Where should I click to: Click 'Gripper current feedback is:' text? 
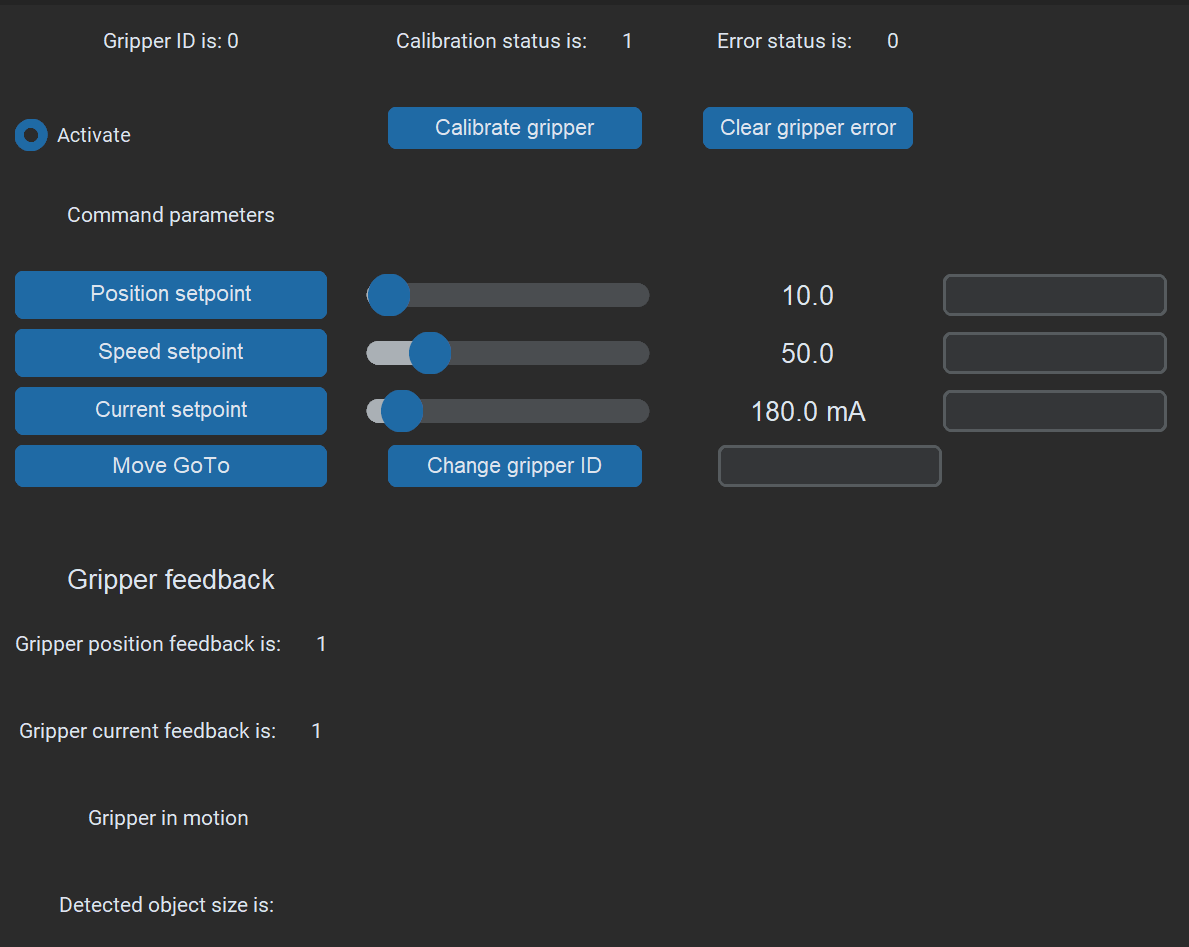coord(147,731)
